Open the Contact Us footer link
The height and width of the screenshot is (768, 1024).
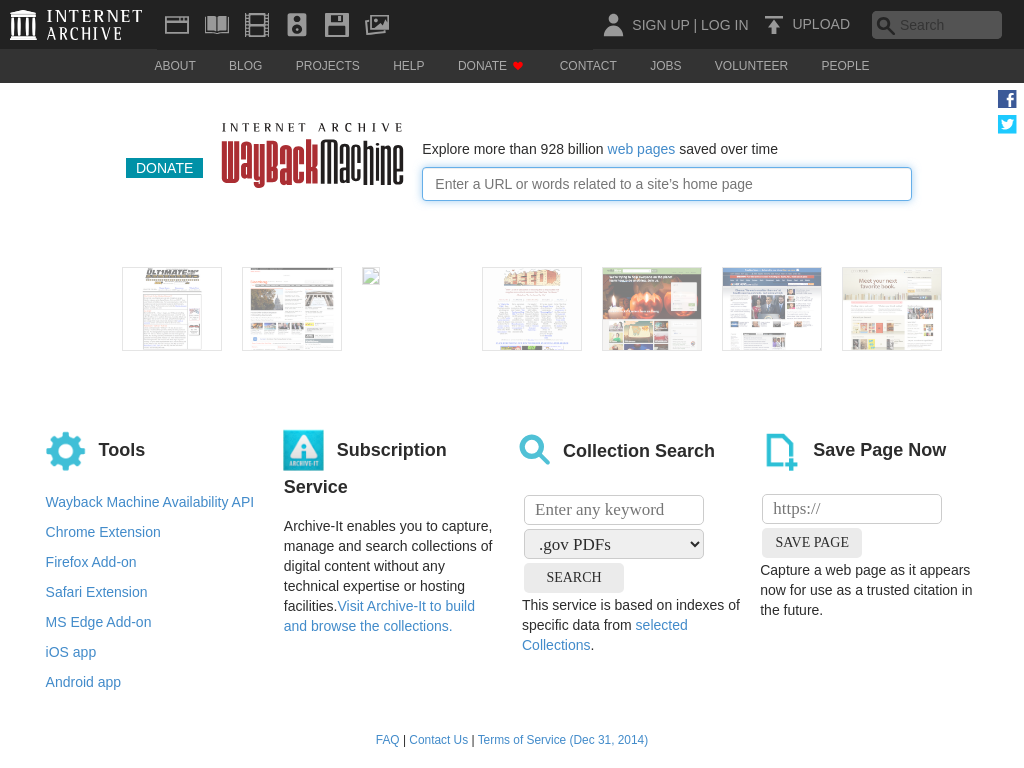point(439,740)
